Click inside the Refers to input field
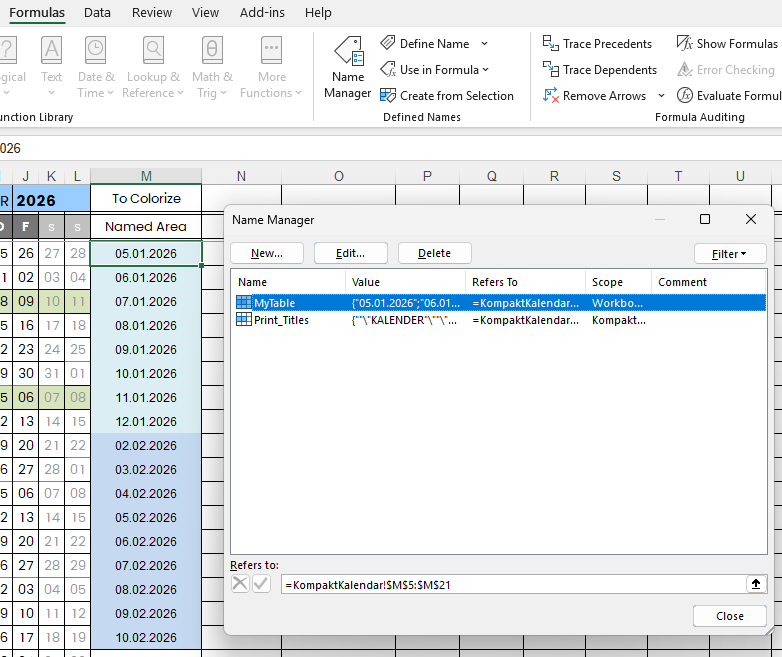 (x=510, y=585)
